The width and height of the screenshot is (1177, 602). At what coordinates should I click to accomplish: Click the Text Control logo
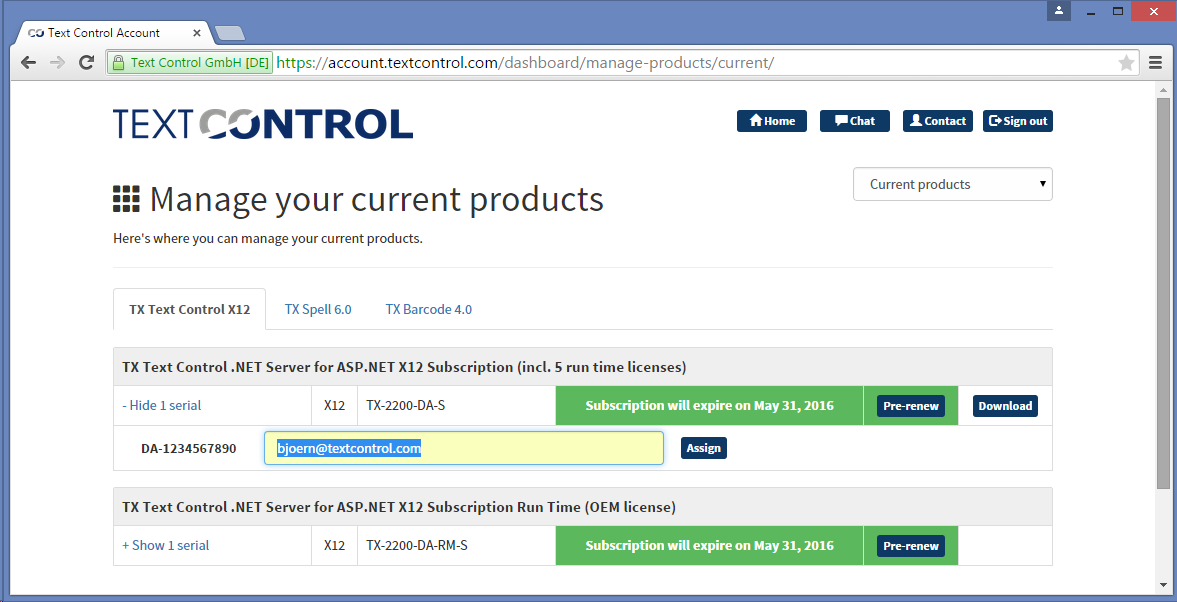click(x=263, y=123)
